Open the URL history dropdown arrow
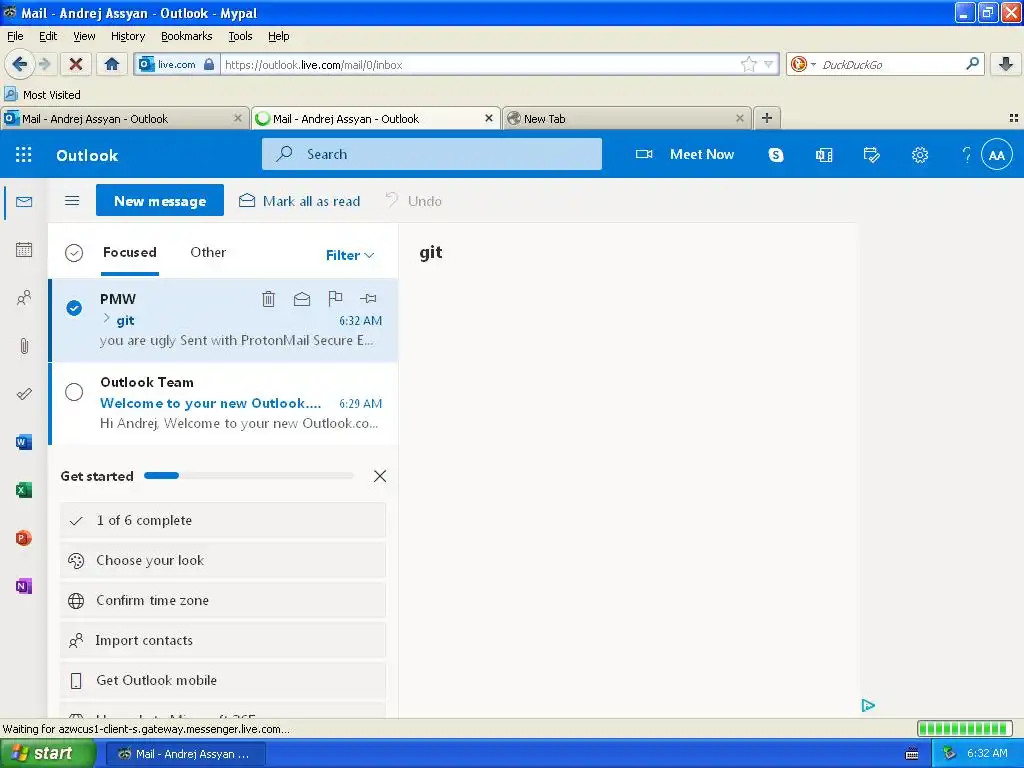The width and height of the screenshot is (1024, 768). tap(769, 64)
